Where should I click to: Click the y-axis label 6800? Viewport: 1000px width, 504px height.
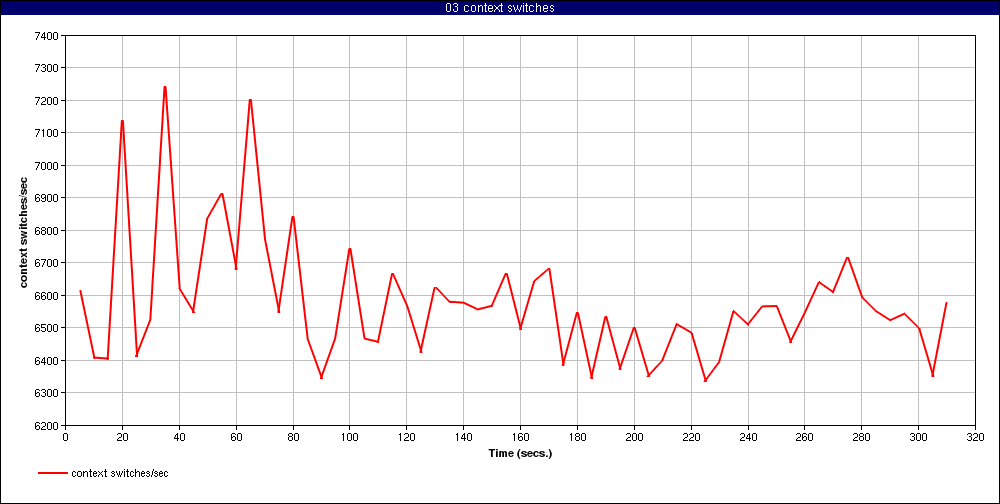[48, 231]
